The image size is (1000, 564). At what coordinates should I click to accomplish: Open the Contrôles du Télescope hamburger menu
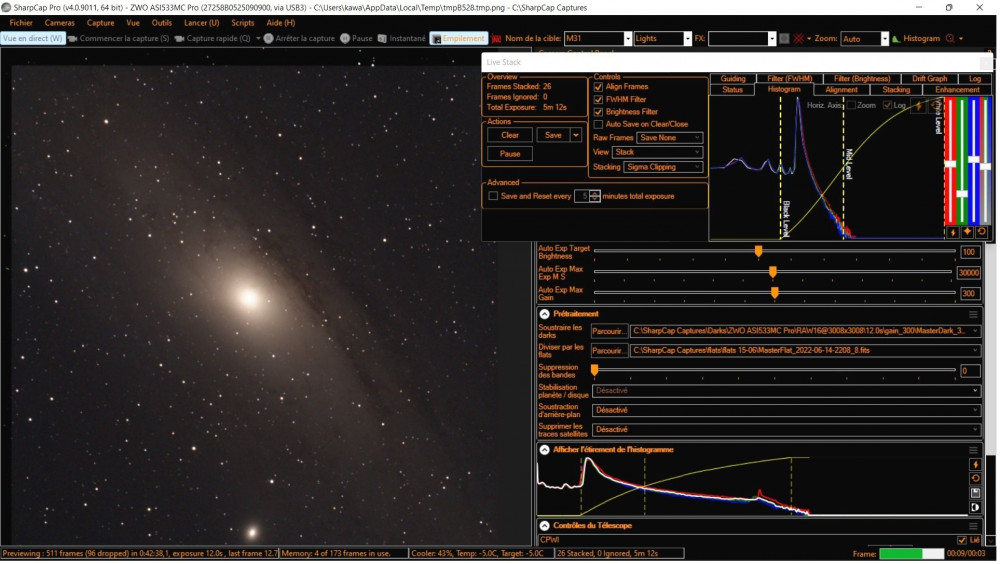[973, 526]
